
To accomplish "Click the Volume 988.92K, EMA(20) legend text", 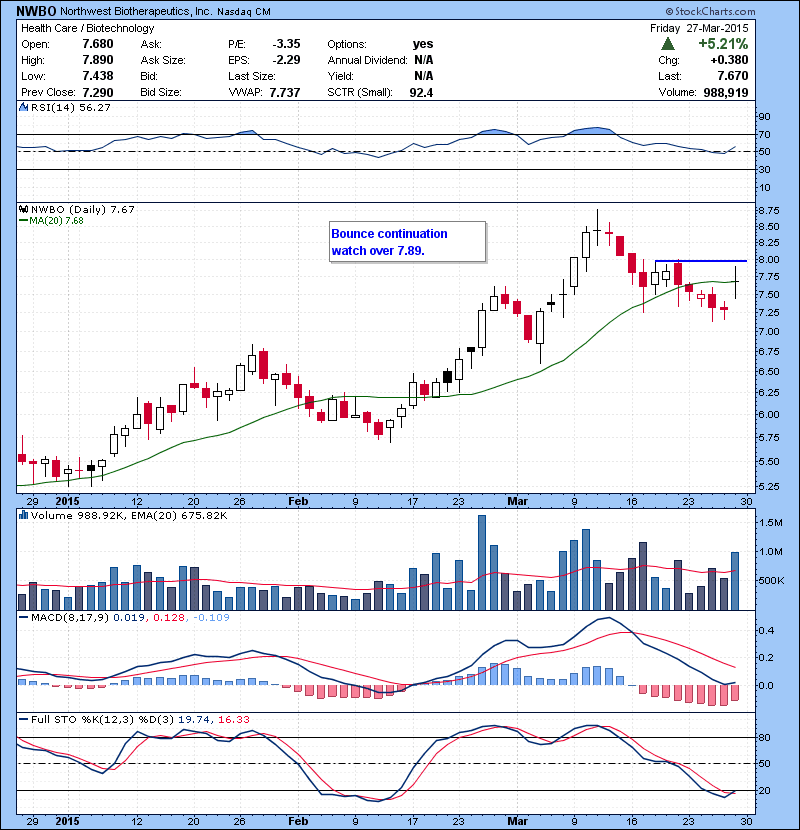I will tap(129, 515).
